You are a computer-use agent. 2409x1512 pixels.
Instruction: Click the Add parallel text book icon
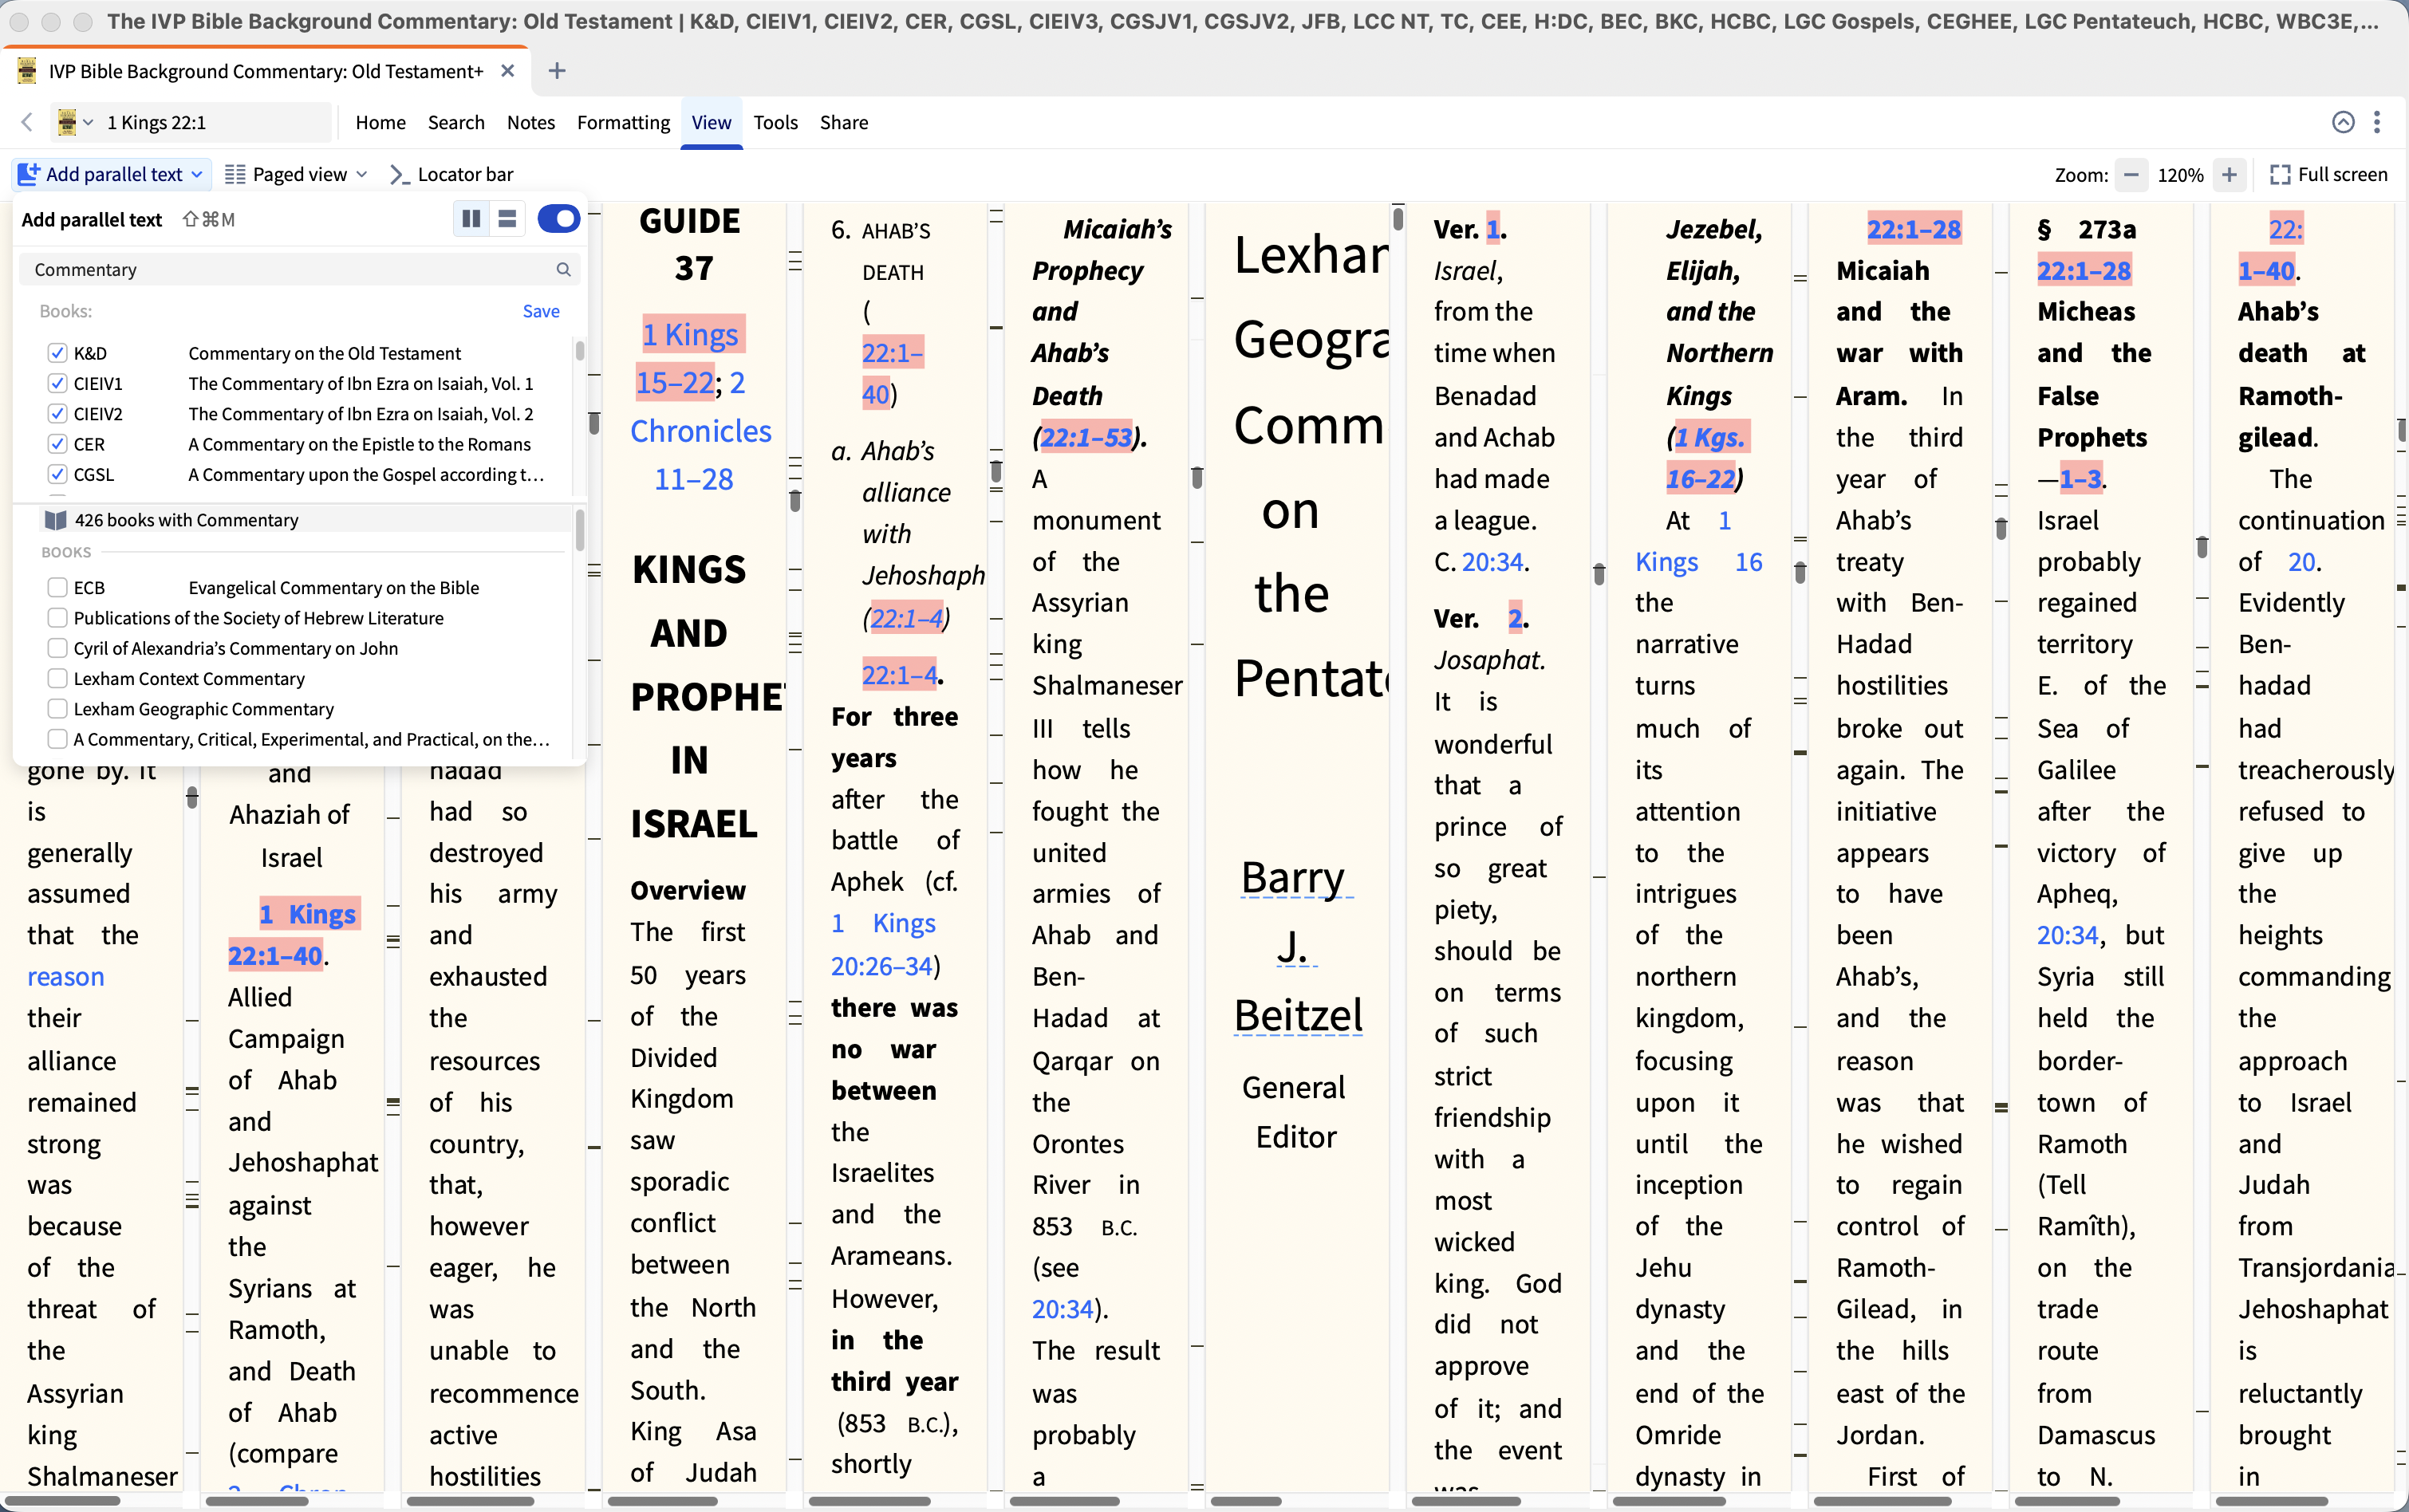tap(29, 174)
